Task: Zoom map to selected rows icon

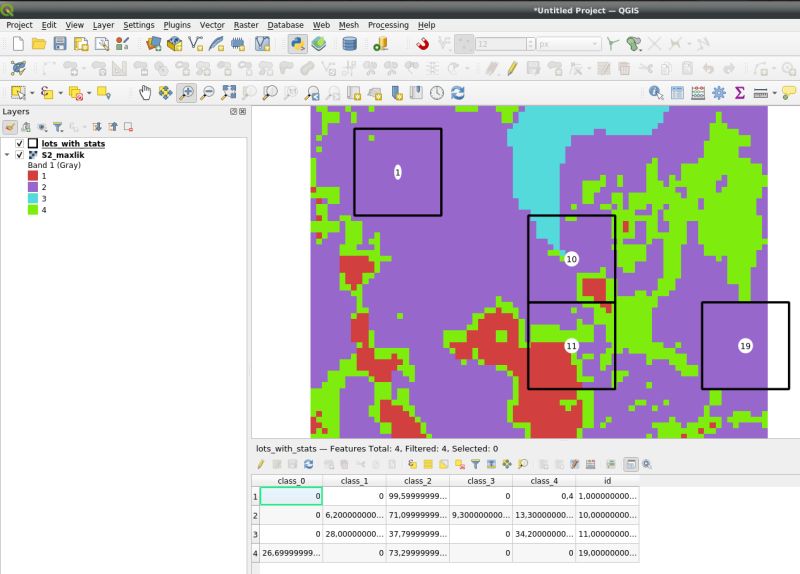Action: tap(522, 464)
